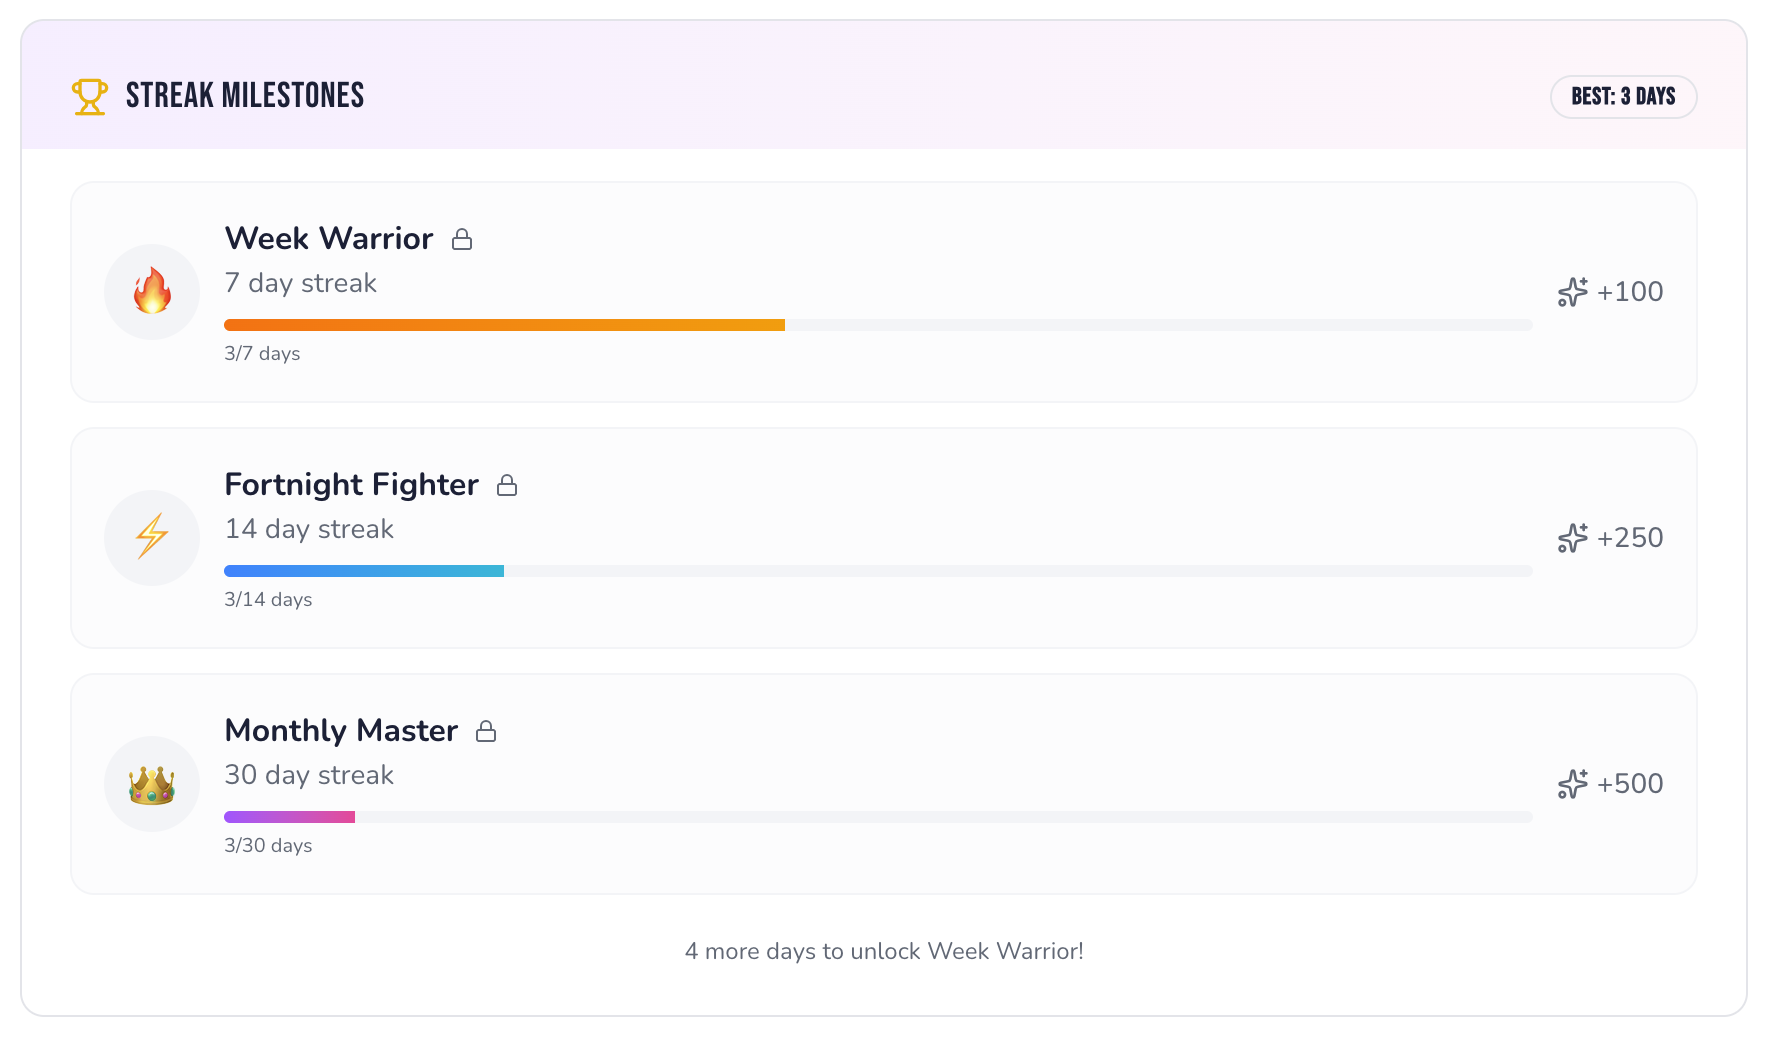Click the 4 more days unlock message
Image resolution: width=1768 pixels, height=1040 pixels.
pos(884,951)
